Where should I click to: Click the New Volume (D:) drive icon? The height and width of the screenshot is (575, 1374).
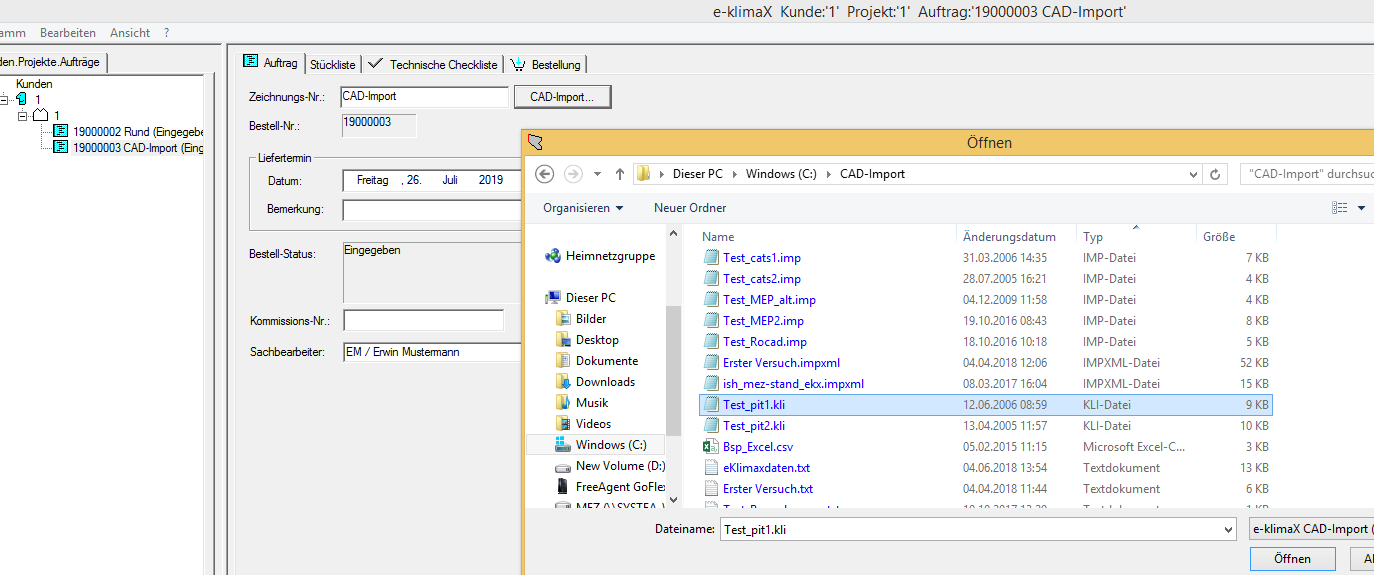point(564,466)
